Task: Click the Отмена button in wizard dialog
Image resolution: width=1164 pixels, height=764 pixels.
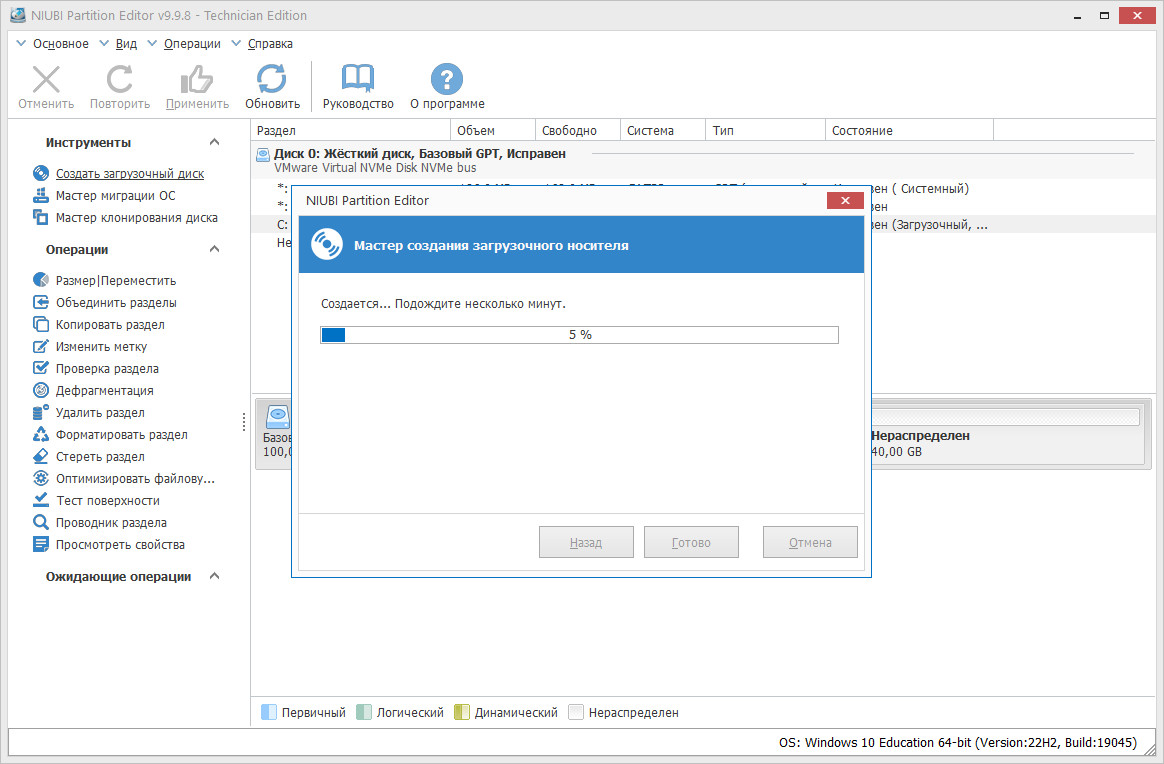Action: [810, 542]
